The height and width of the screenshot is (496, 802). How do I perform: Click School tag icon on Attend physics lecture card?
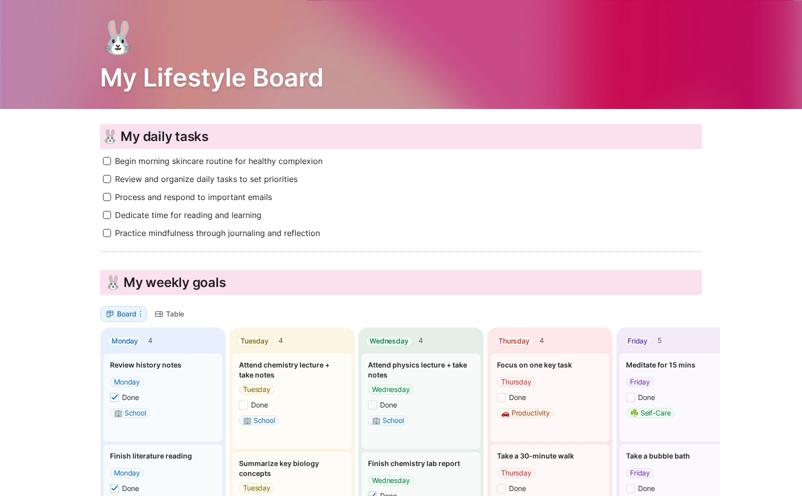[x=376, y=421]
